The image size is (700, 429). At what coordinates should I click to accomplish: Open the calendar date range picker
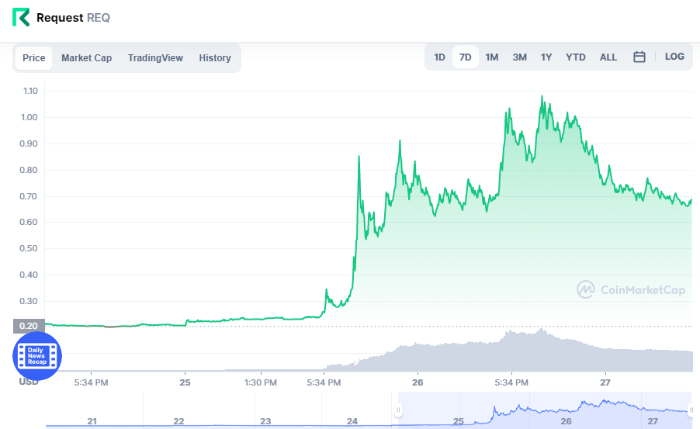coord(639,57)
